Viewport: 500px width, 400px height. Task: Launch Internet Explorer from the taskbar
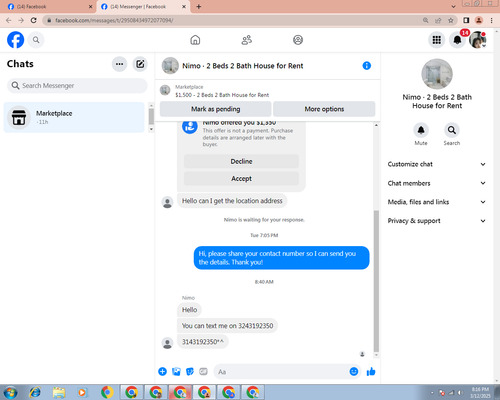35,392
